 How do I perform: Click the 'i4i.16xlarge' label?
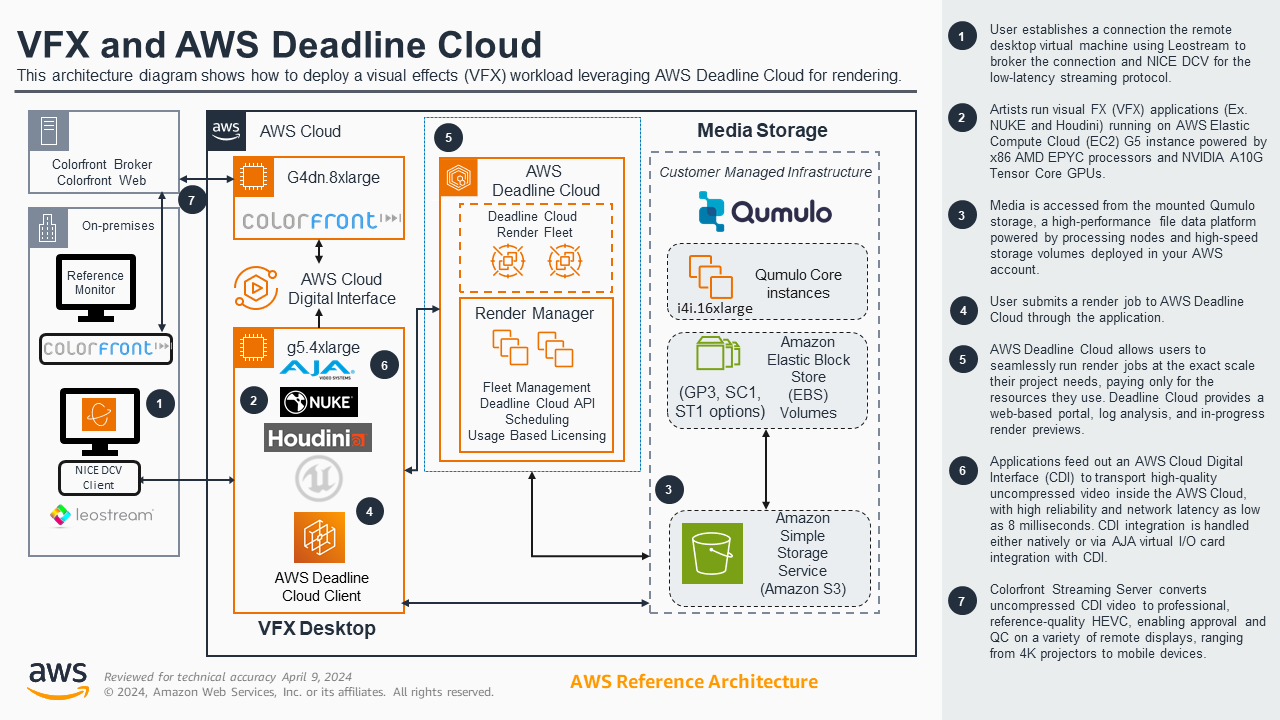click(715, 308)
